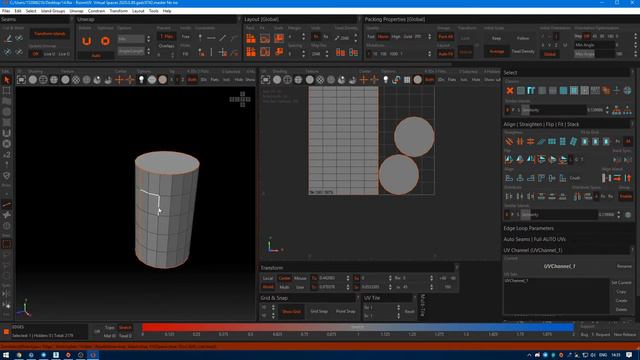Select Norm packing quality

point(383,37)
